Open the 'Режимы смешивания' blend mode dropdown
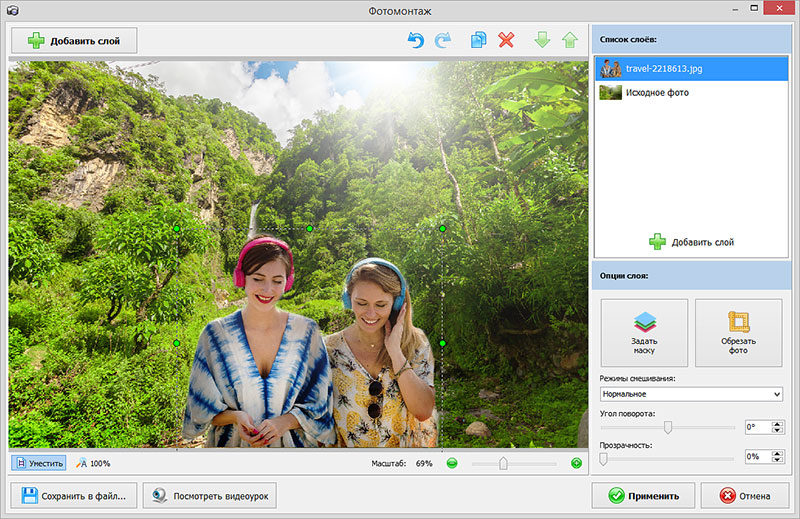800x519 pixels. [691, 394]
